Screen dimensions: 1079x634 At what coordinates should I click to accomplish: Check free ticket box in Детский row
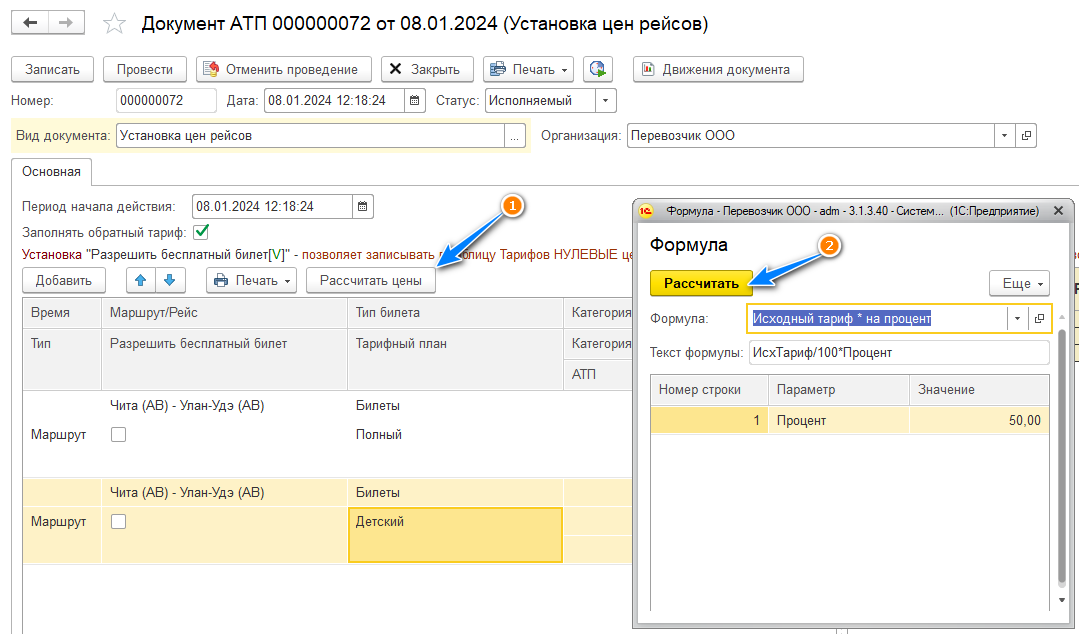coord(119,521)
